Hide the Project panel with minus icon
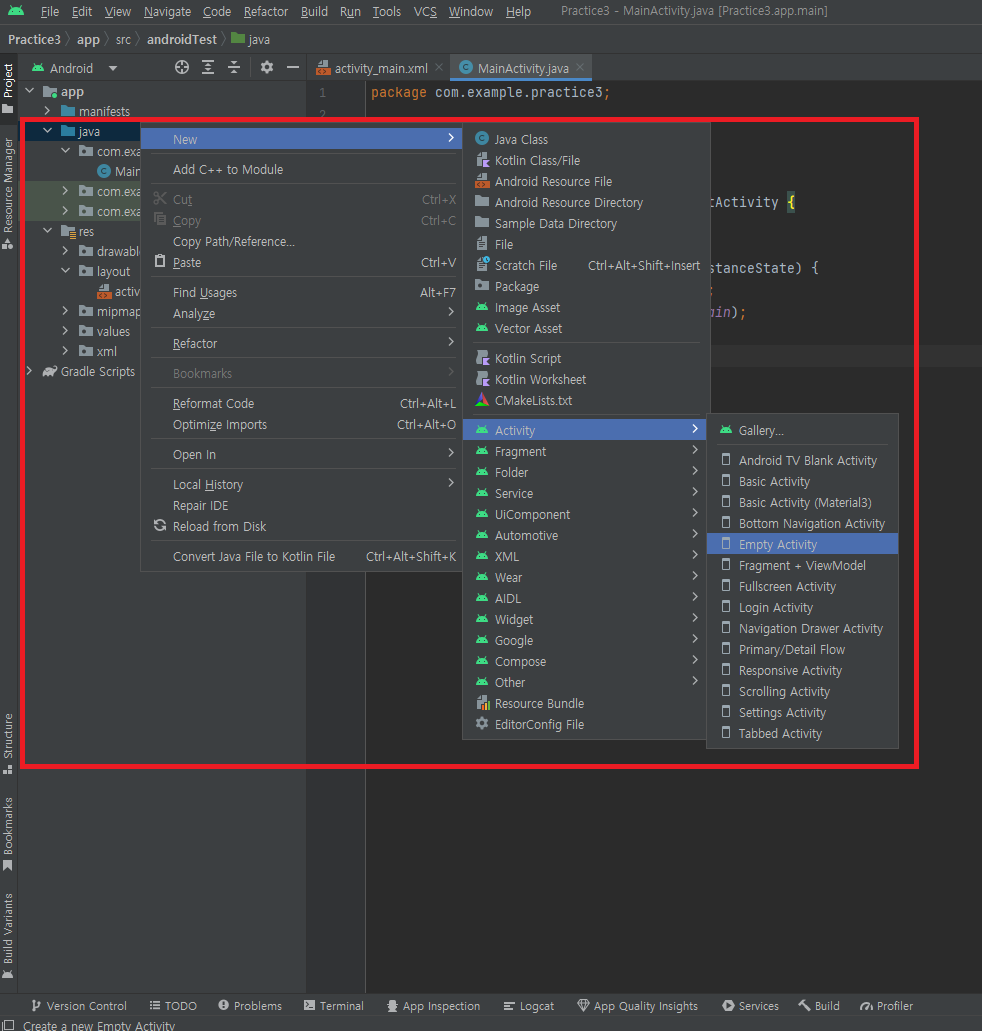Viewport: 982px width, 1031px height. [293, 67]
